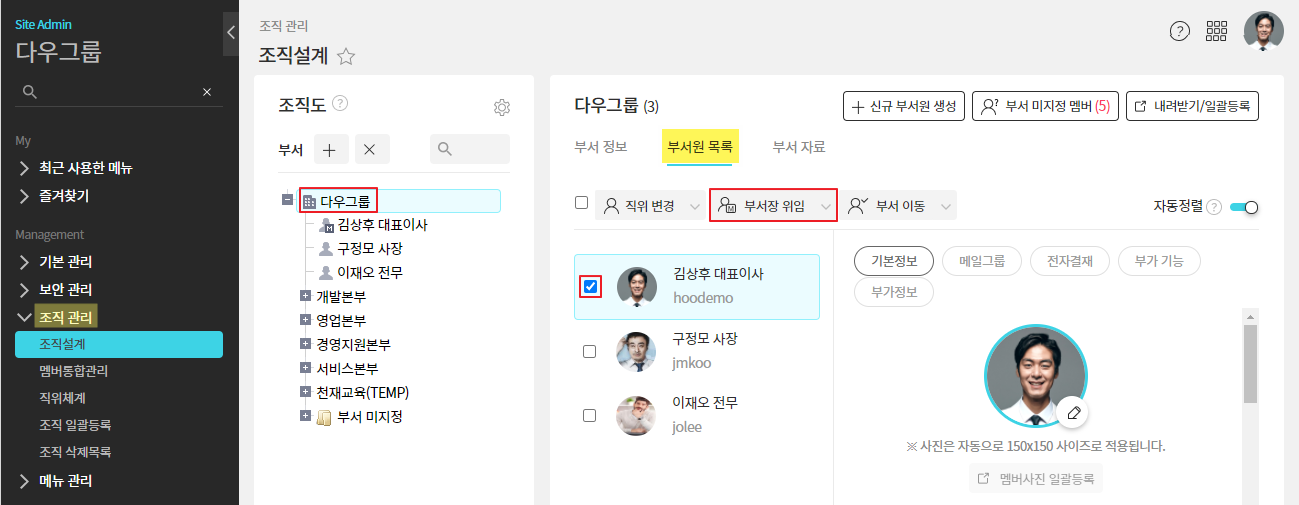Image resolution: width=1299 pixels, height=505 pixels.
Task: Open 멤버통합관리 in the sidebar
Action: coord(74,371)
